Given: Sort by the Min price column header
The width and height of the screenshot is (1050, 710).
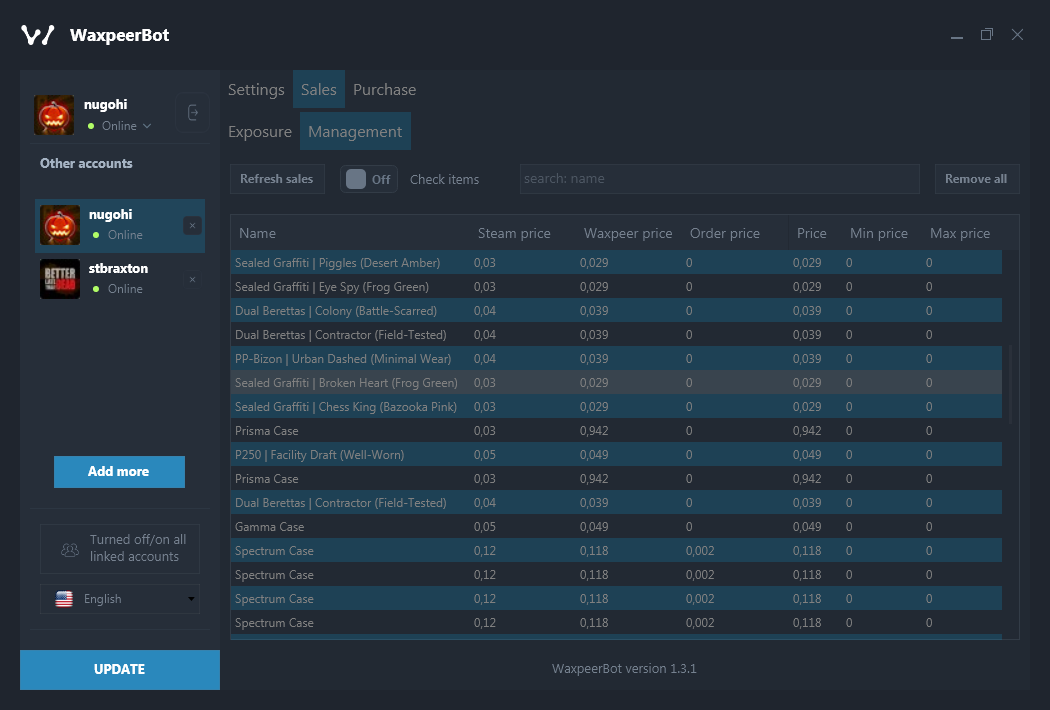Looking at the screenshot, I should point(879,233).
